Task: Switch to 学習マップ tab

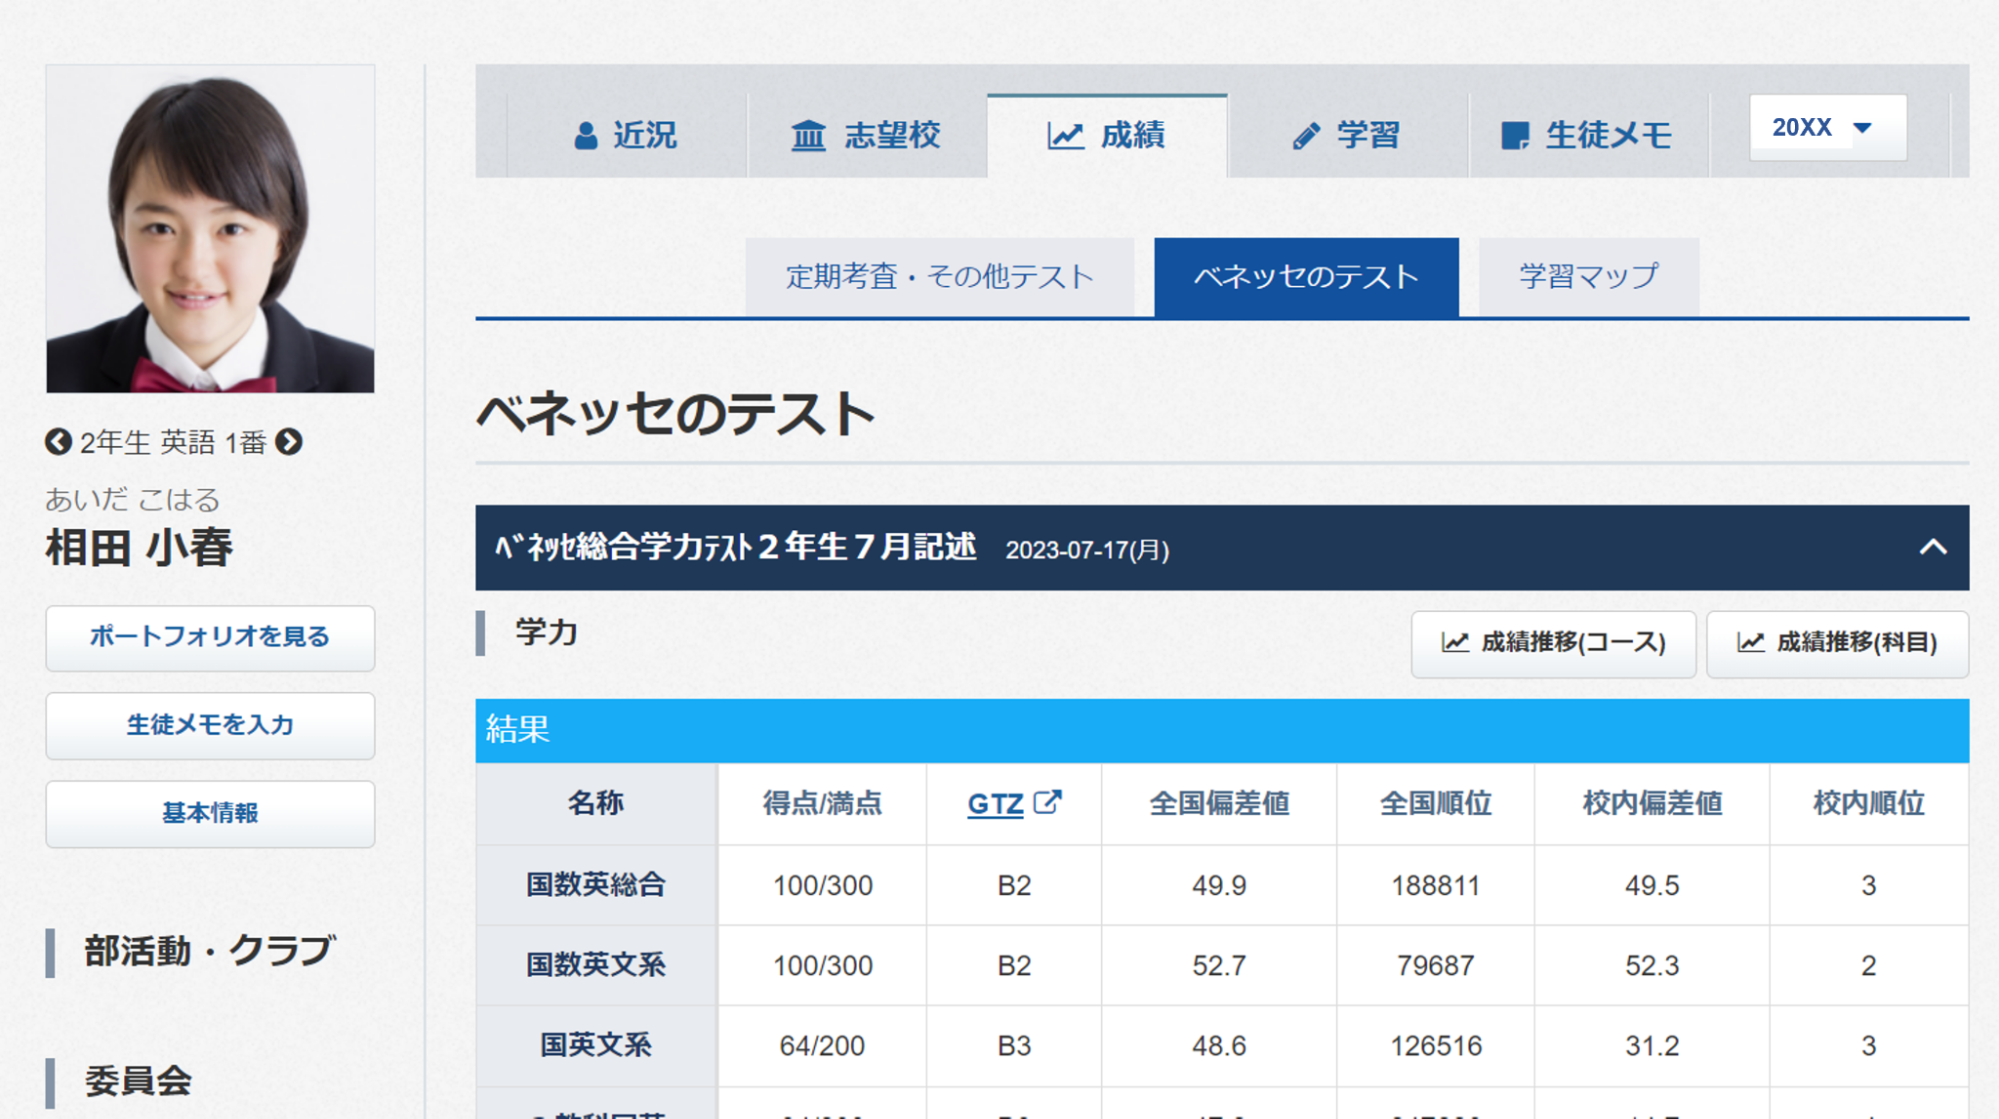Action: (1589, 277)
